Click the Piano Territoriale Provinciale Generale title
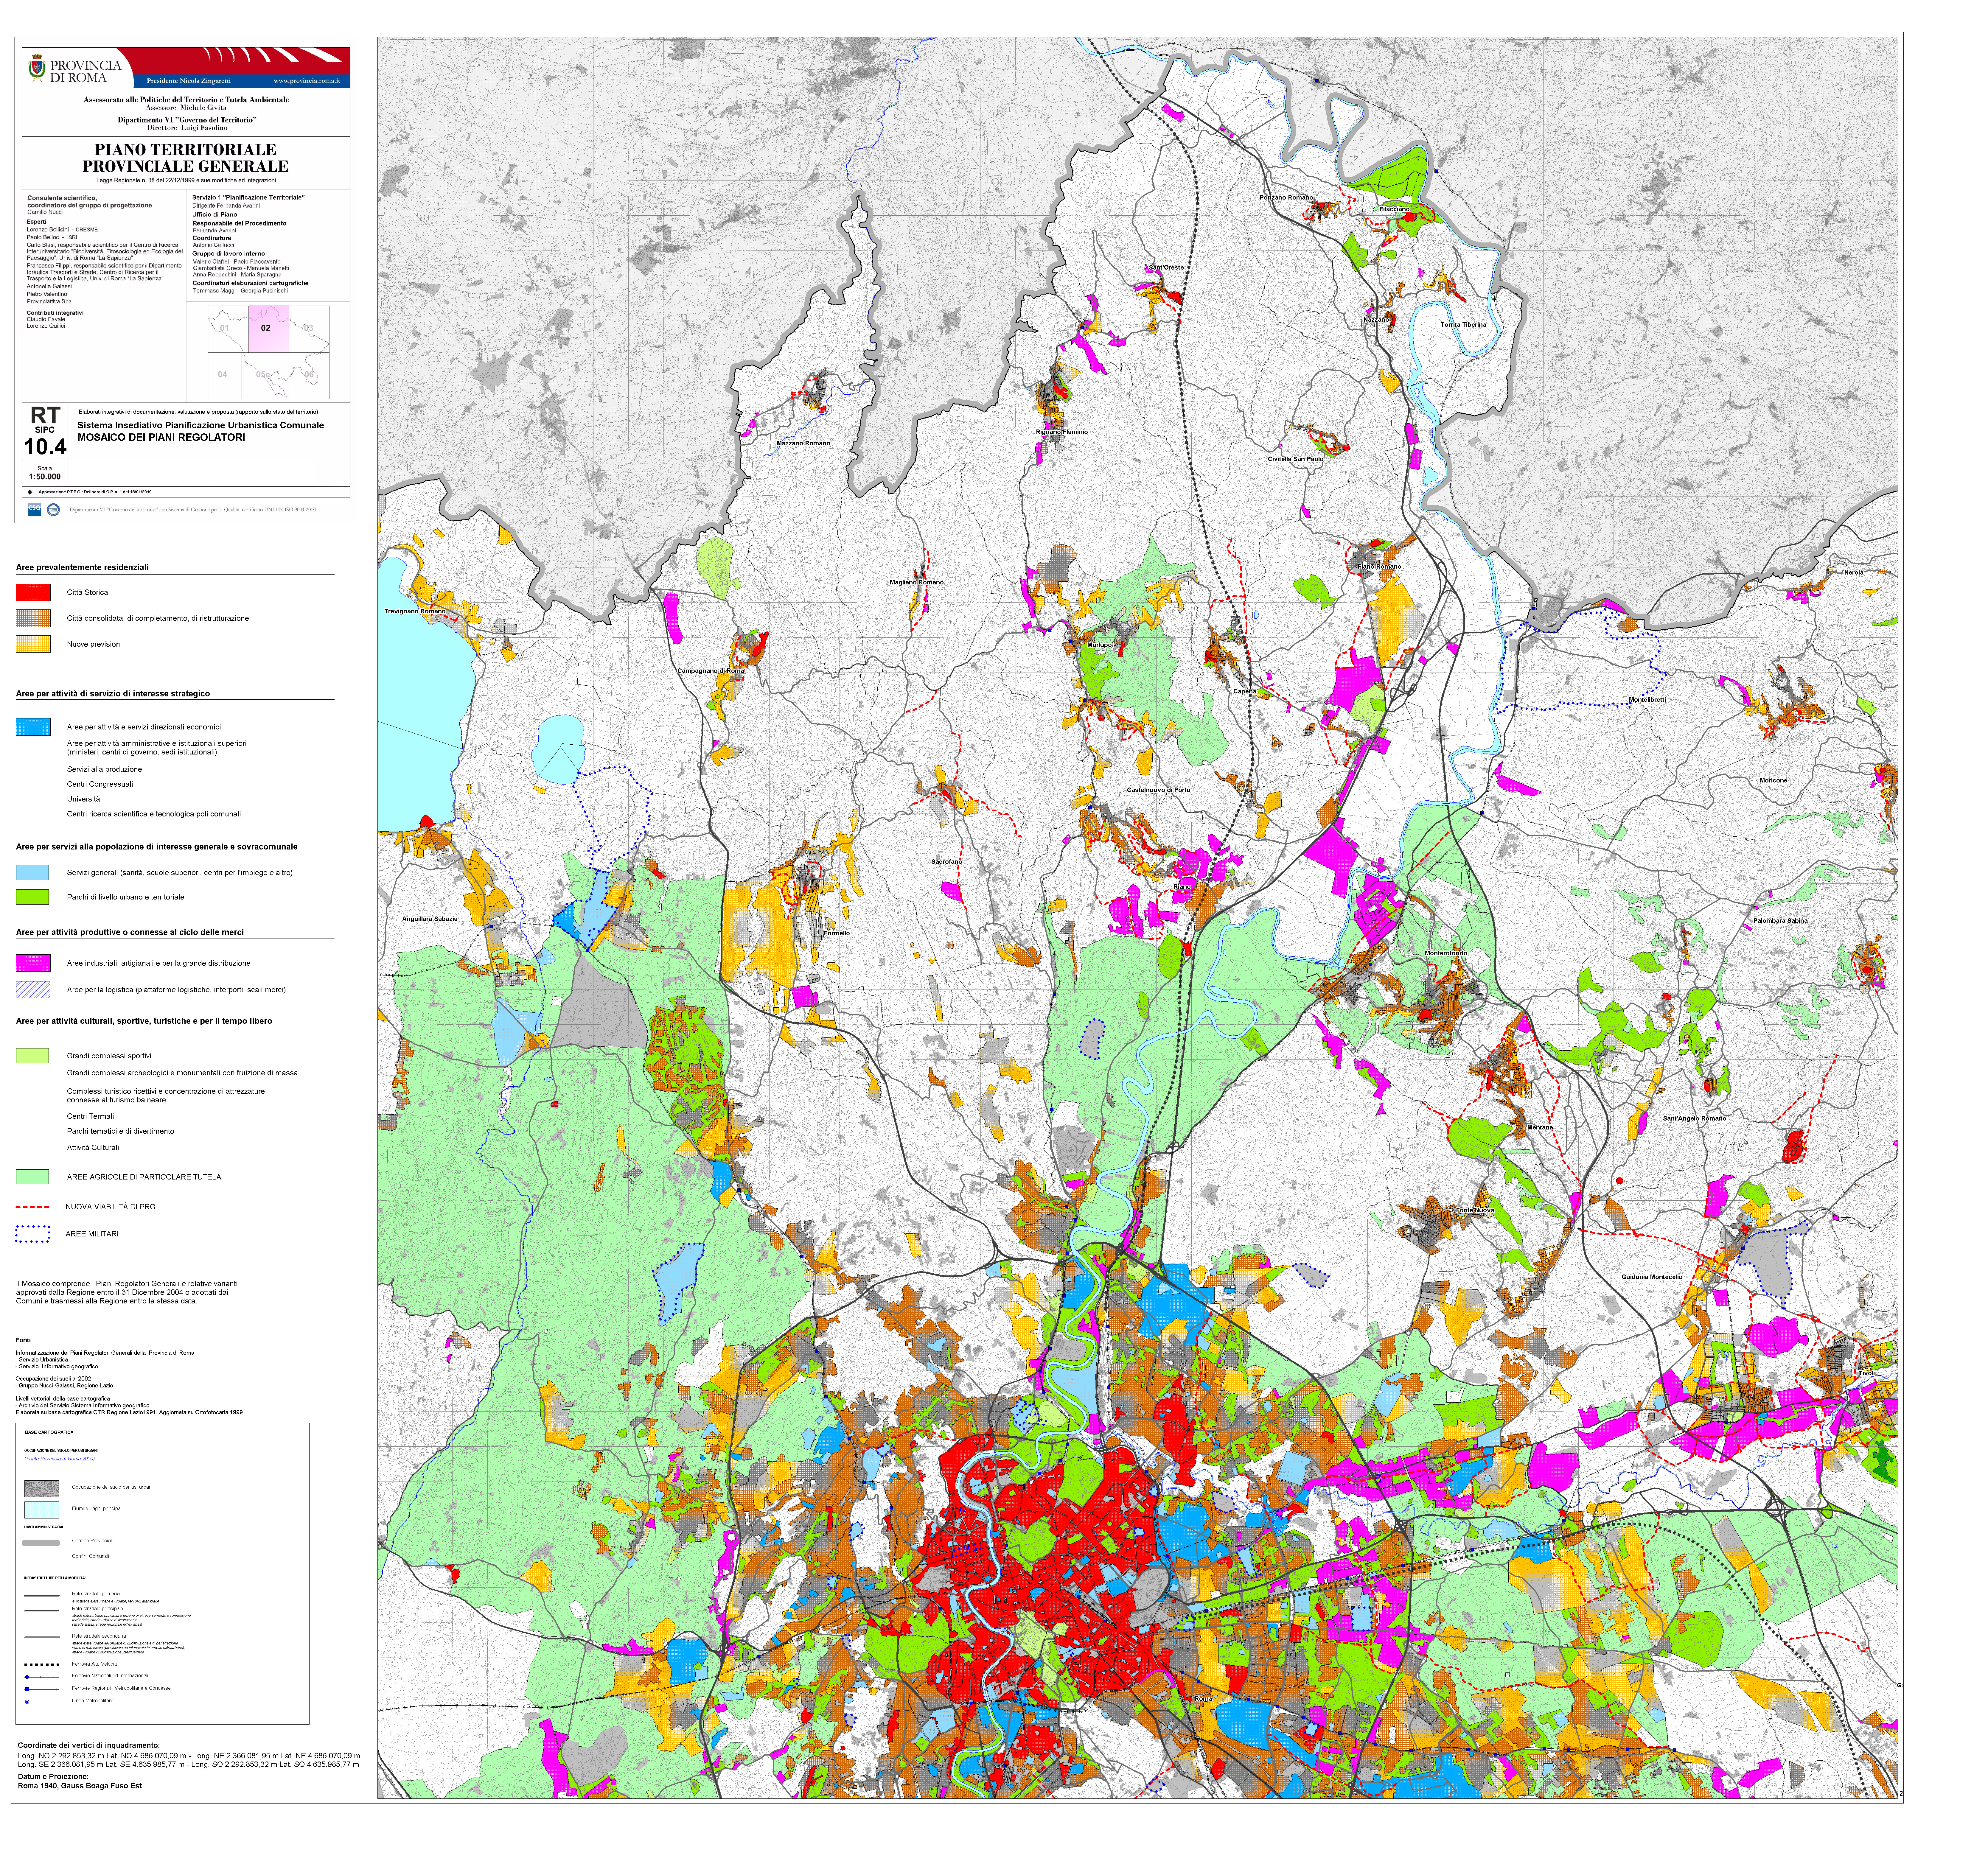The height and width of the screenshot is (1875, 1988). pos(186,158)
